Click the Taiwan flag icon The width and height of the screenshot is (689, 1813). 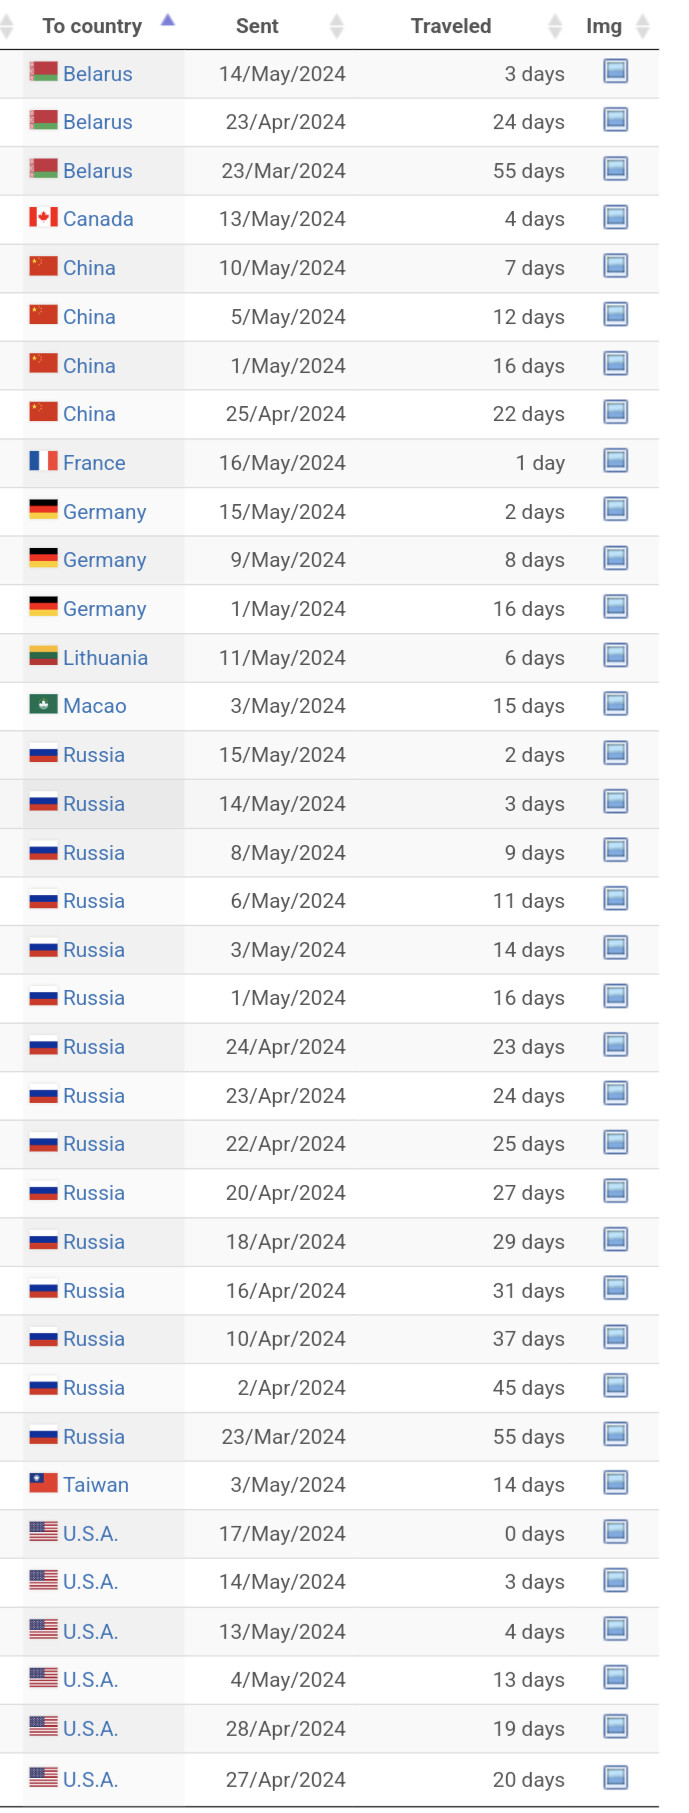pyautogui.click(x=43, y=1483)
